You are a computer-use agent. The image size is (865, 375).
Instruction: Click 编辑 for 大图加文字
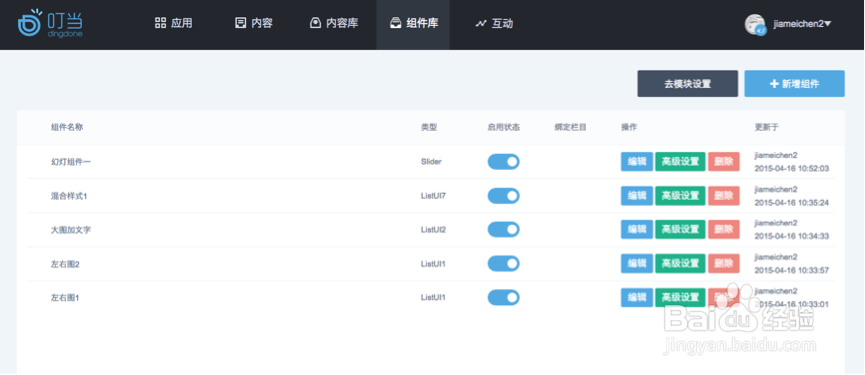637,229
